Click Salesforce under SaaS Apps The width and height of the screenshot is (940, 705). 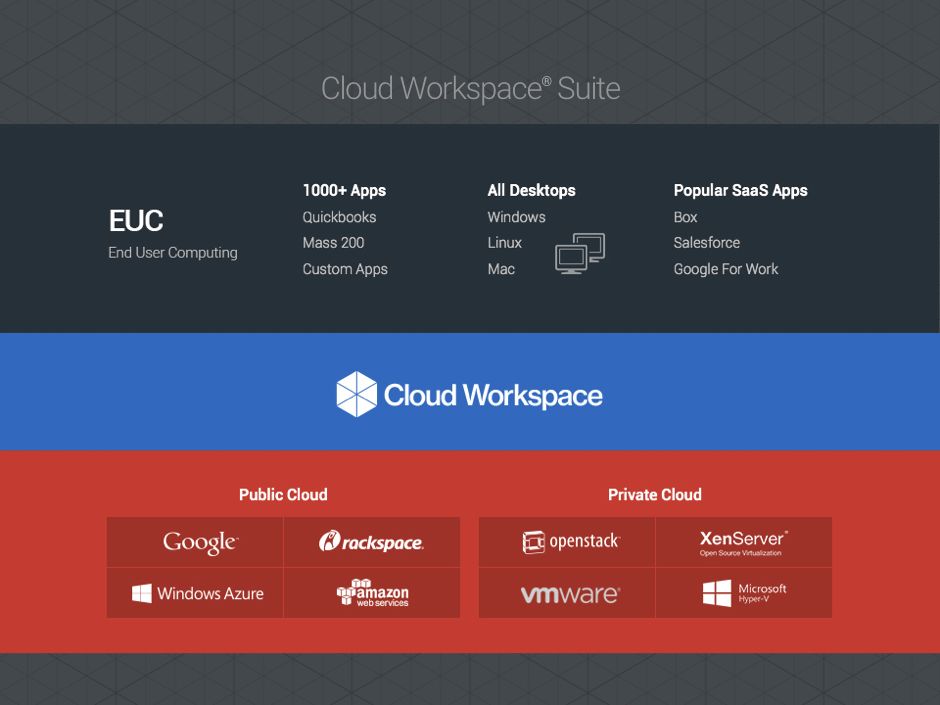pos(707,243)
